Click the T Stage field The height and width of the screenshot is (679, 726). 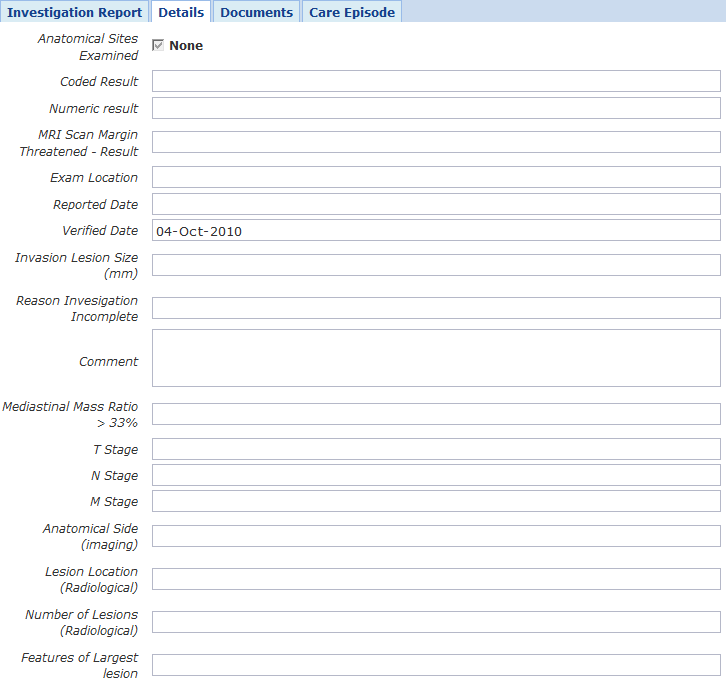click(436, 449)
